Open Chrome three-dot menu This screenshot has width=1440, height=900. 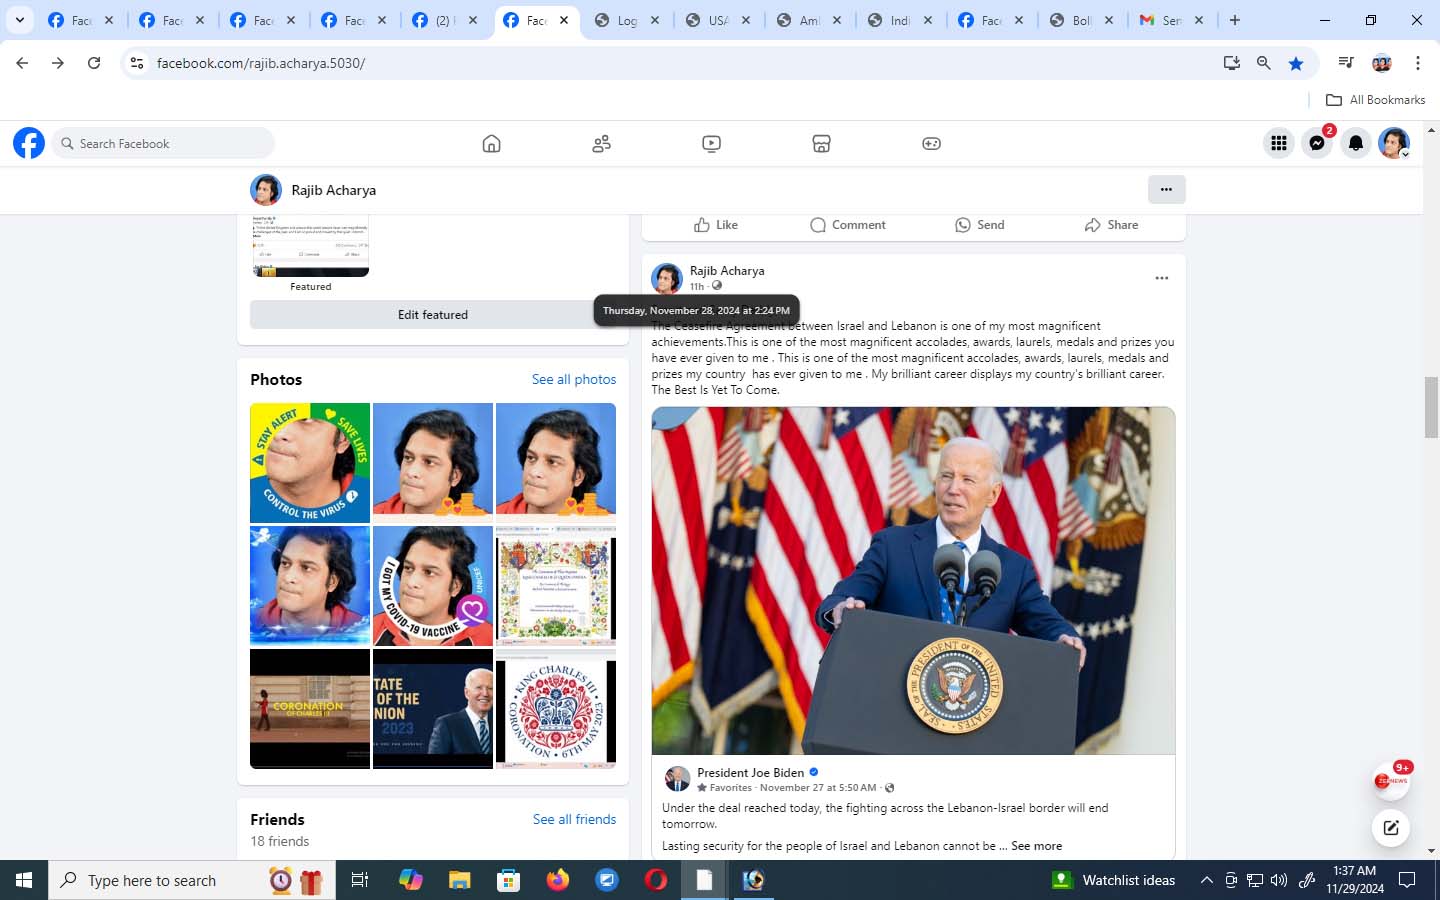pyautogui.click(x=1418, y=63)
